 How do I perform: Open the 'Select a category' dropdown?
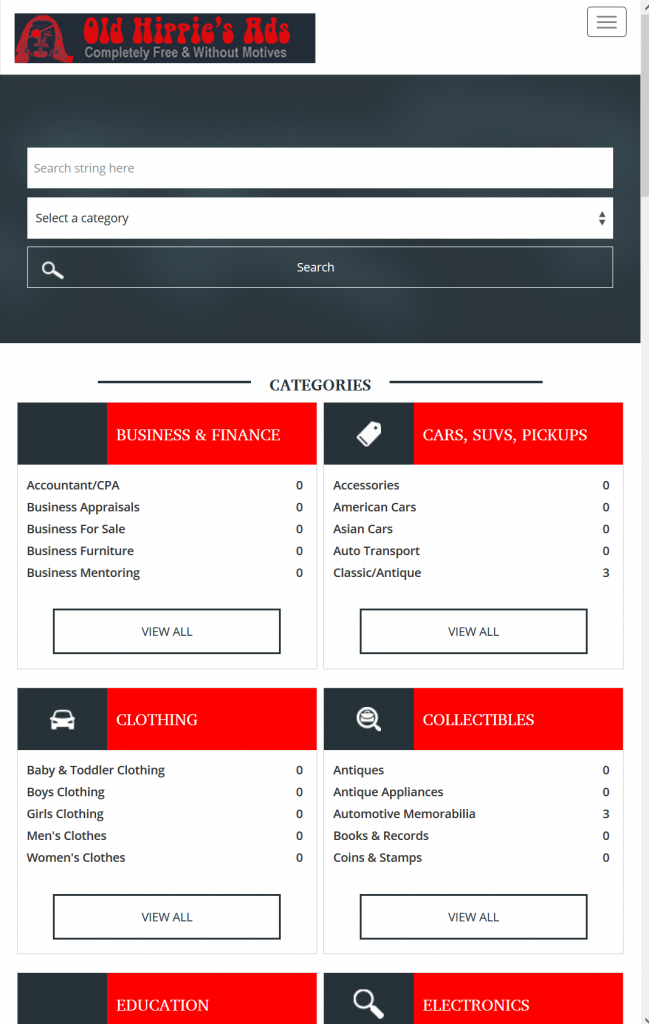tap(320, 218)
